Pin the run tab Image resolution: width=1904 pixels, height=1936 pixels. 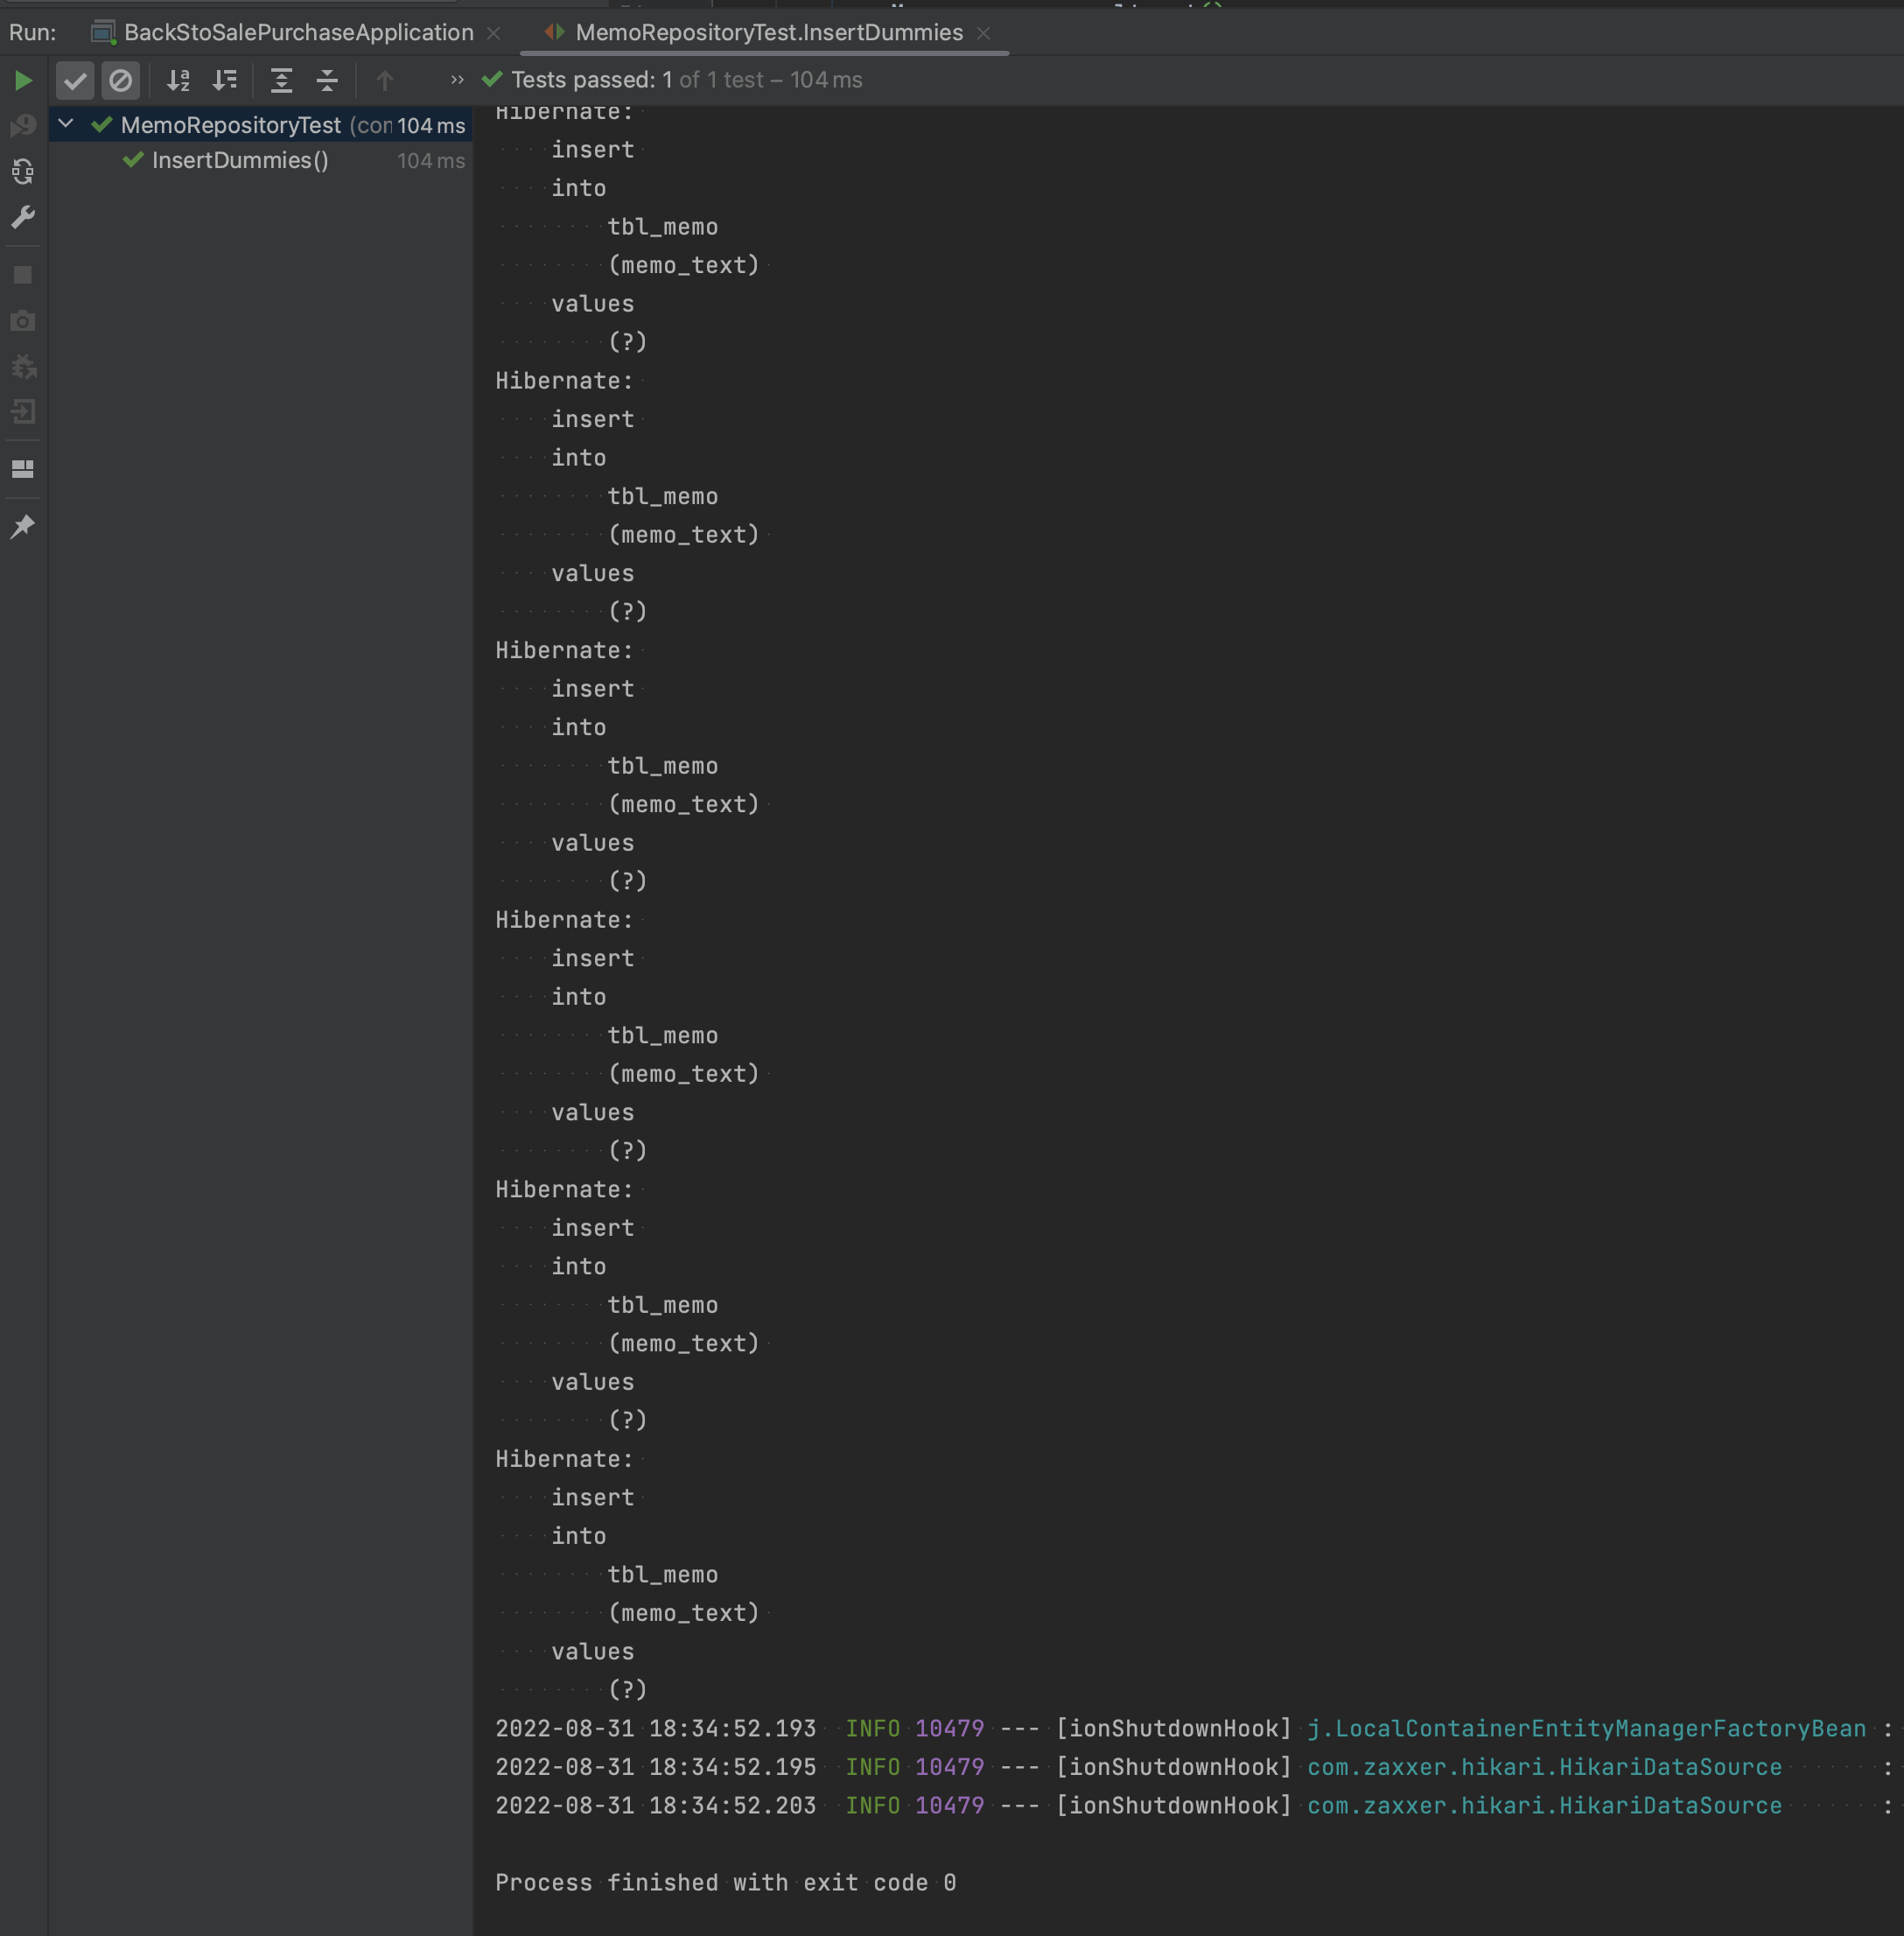coord(23,526)
